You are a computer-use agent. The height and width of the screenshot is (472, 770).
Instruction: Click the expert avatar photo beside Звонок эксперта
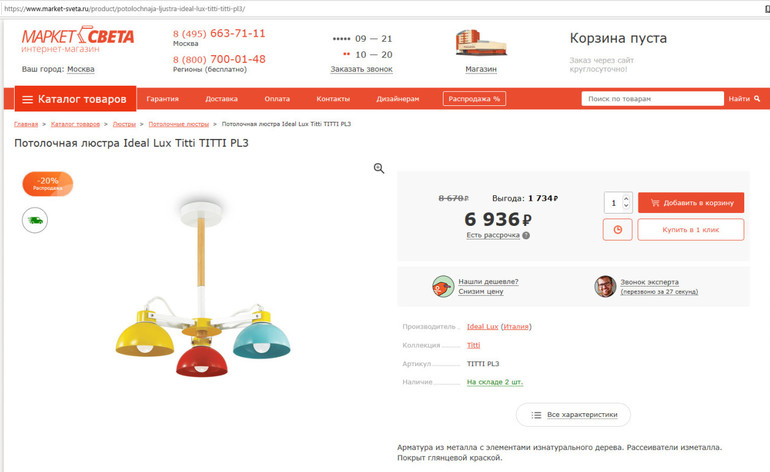click(x=605, y=286)
